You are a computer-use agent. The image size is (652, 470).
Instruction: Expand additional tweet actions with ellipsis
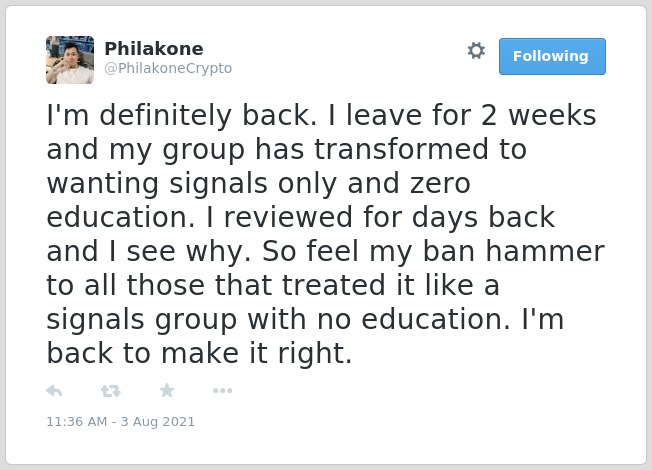click(x=222, y=391)
